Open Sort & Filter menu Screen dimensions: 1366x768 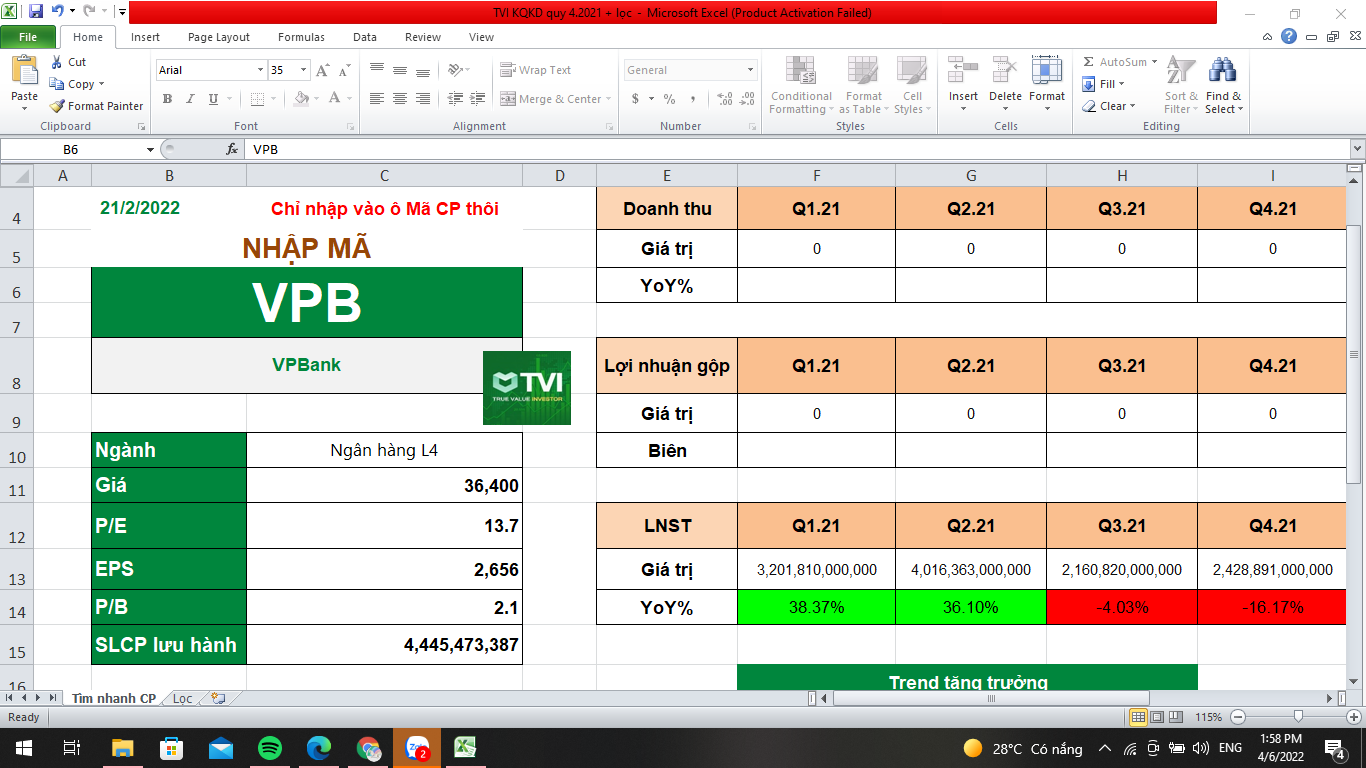coord(1181,86)
